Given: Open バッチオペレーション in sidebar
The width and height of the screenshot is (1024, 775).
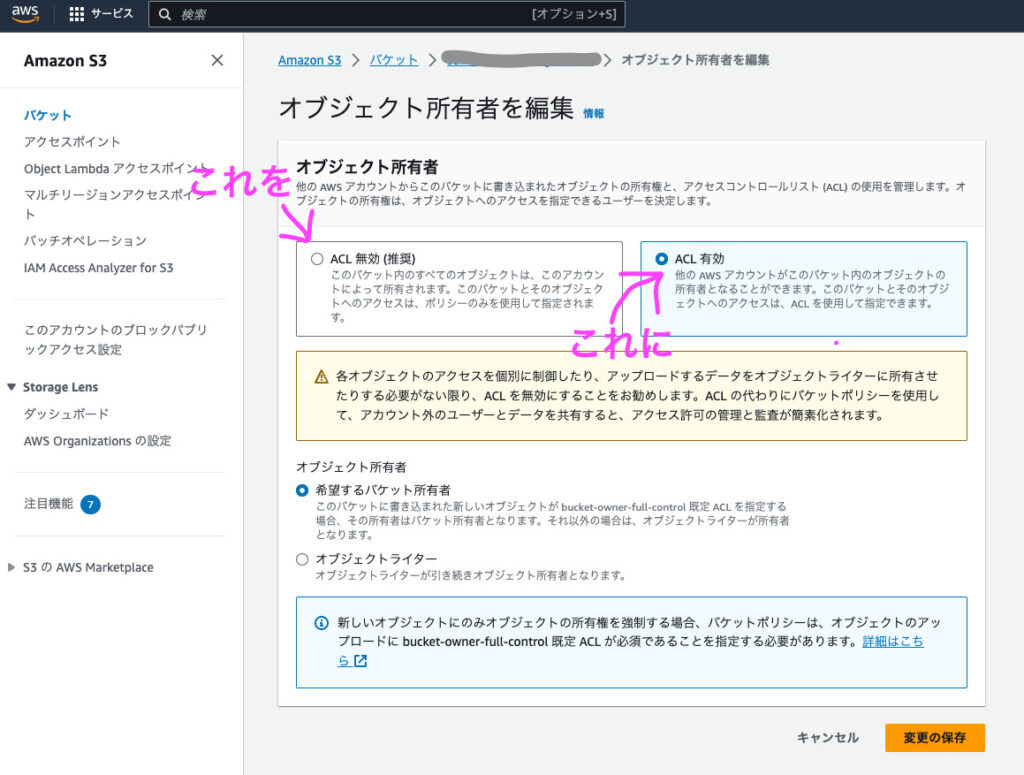Looking at the screenshot, I should point(85,241).
